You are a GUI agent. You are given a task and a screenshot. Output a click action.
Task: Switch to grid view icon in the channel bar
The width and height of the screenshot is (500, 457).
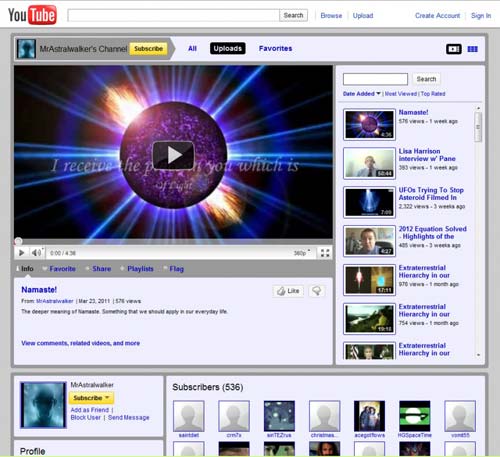coord(472,49)
